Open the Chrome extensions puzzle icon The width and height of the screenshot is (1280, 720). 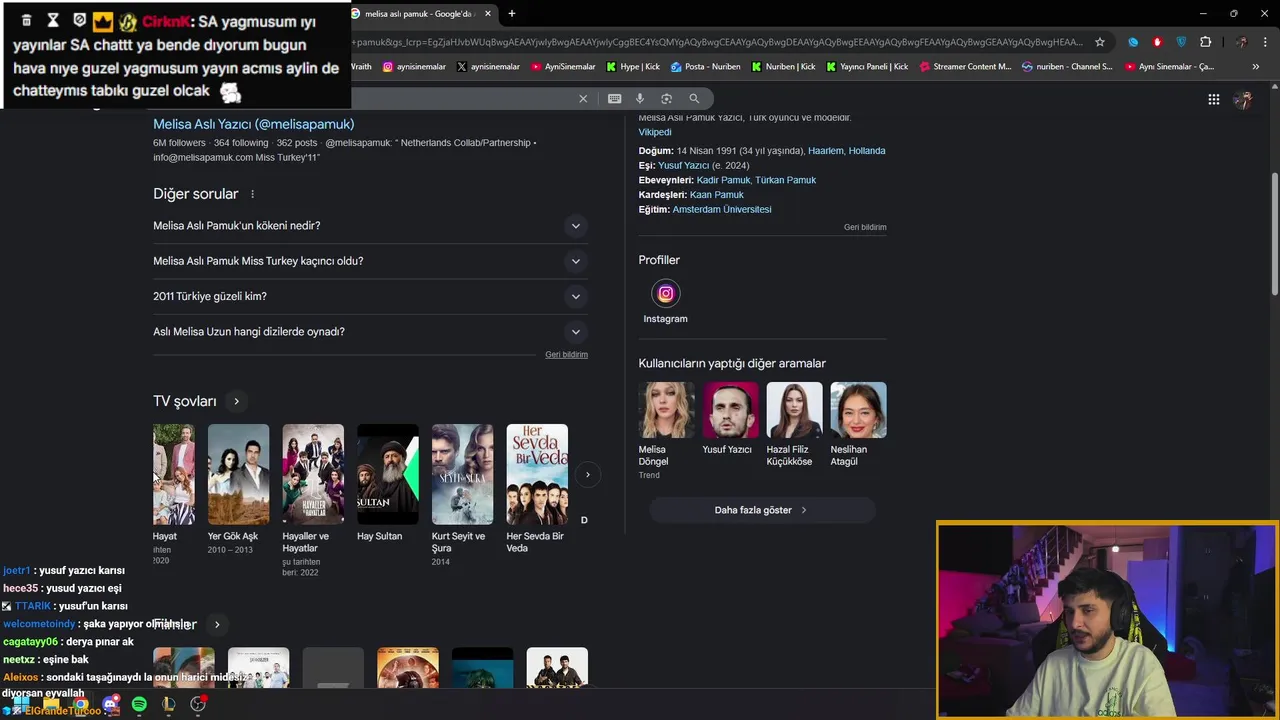pos(1205,42)
